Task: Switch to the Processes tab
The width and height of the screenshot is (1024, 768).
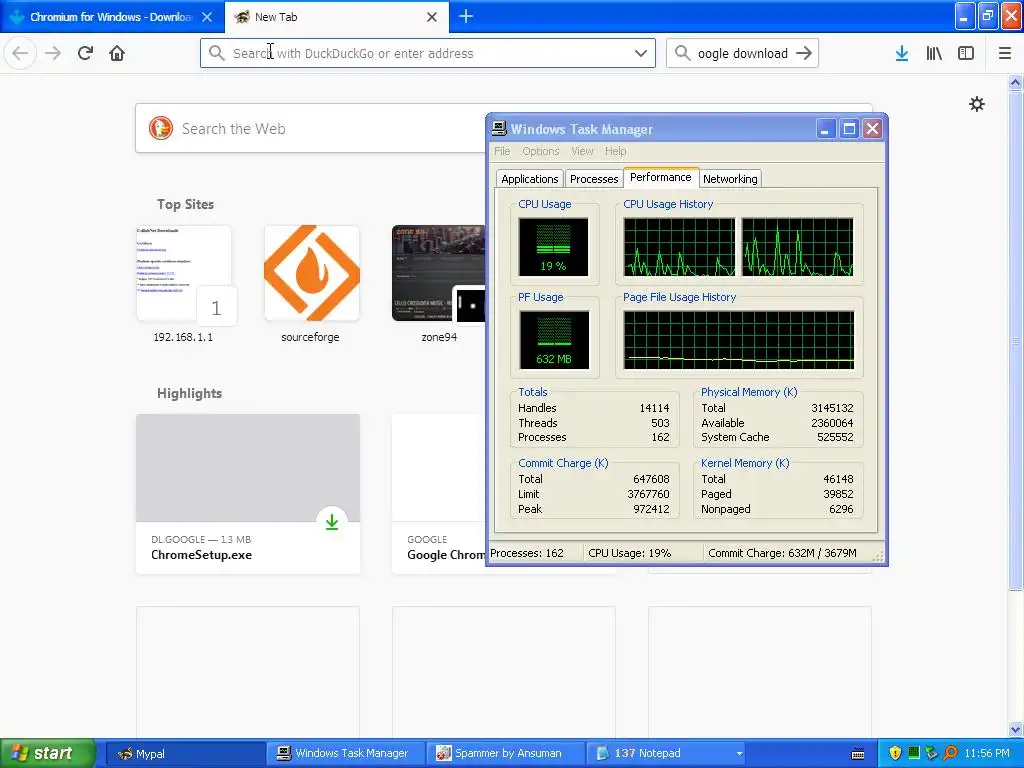Action: tap(594, 179)
